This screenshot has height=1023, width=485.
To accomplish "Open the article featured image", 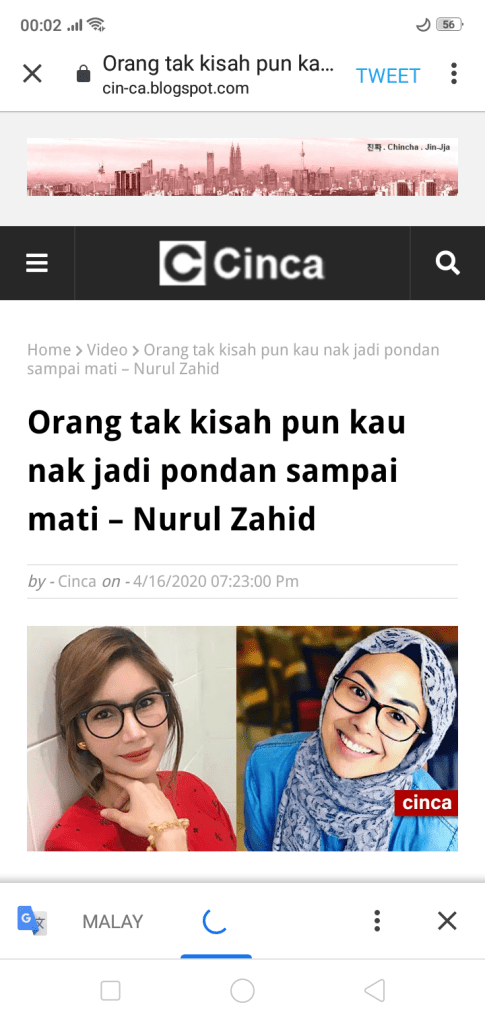I will point(242,738).
